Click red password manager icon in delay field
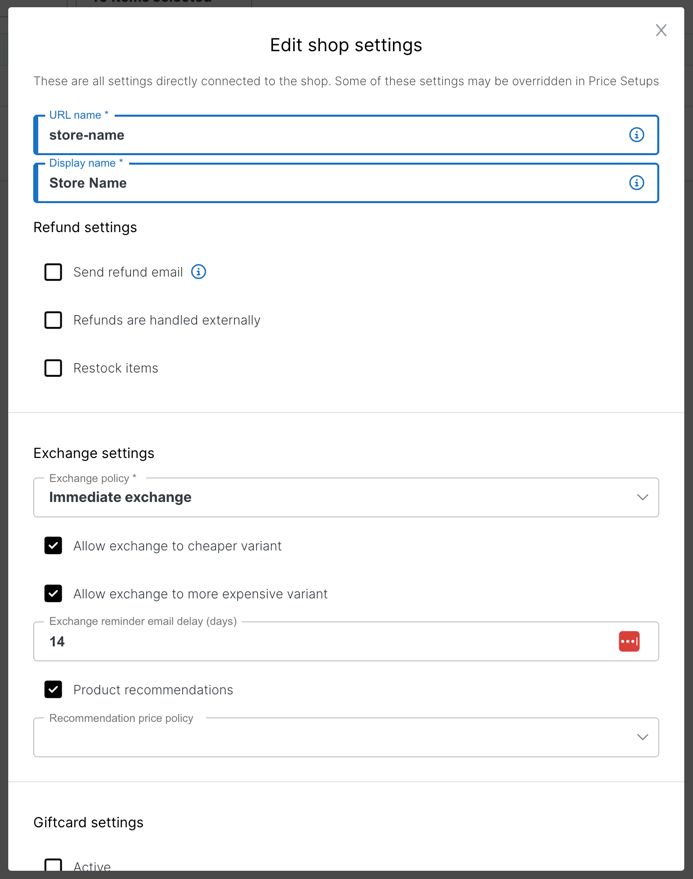 click(x=629, y=642)
